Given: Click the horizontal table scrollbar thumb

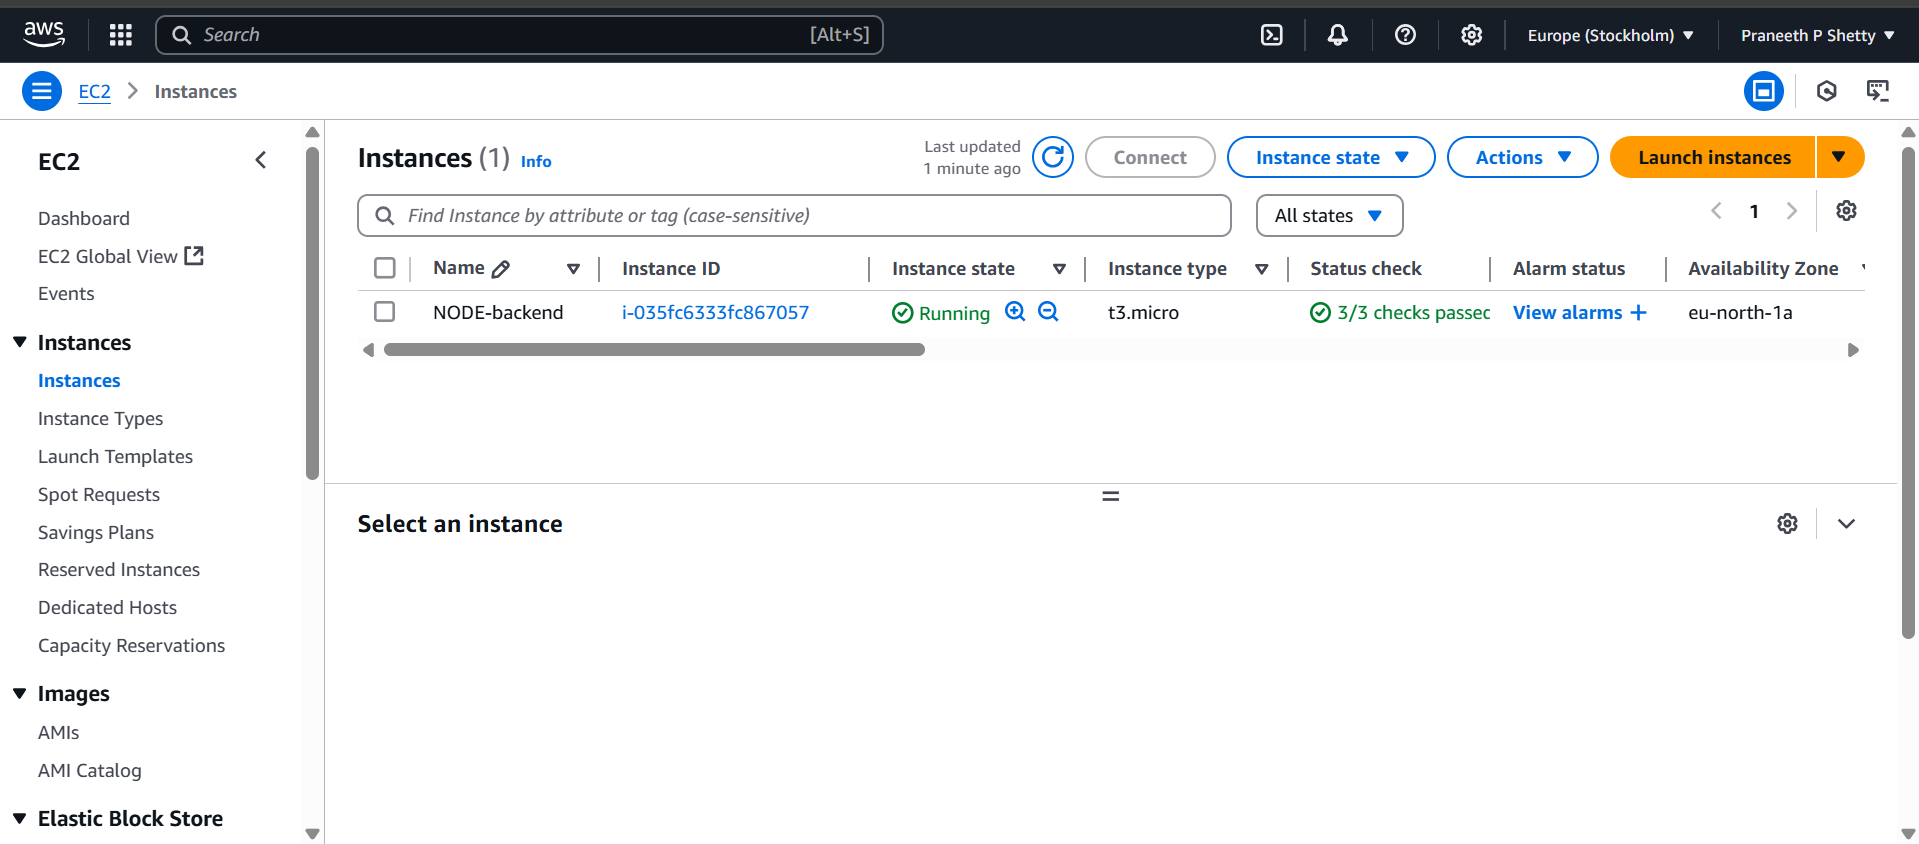Looking at the screenshot, I should pyautogui.click(x=654, y=350).
